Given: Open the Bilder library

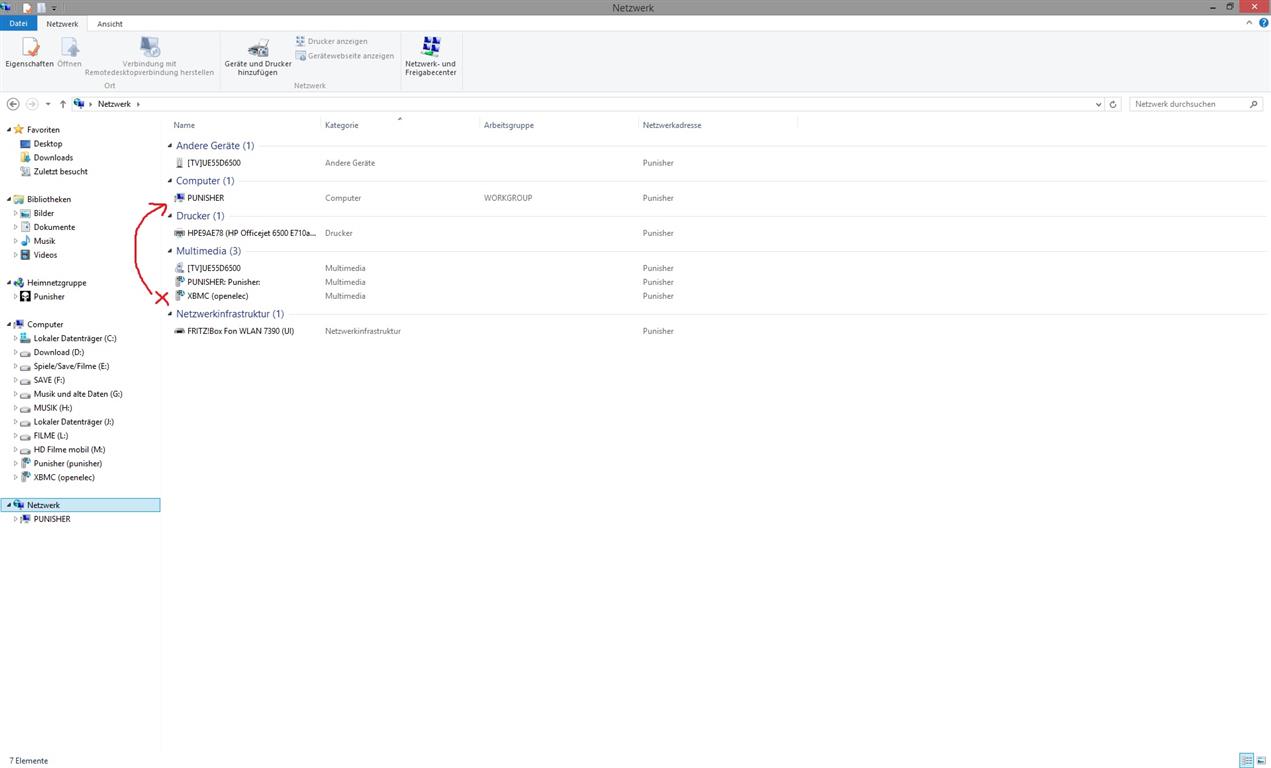Looking at the screenshot, I should (43, 213).
